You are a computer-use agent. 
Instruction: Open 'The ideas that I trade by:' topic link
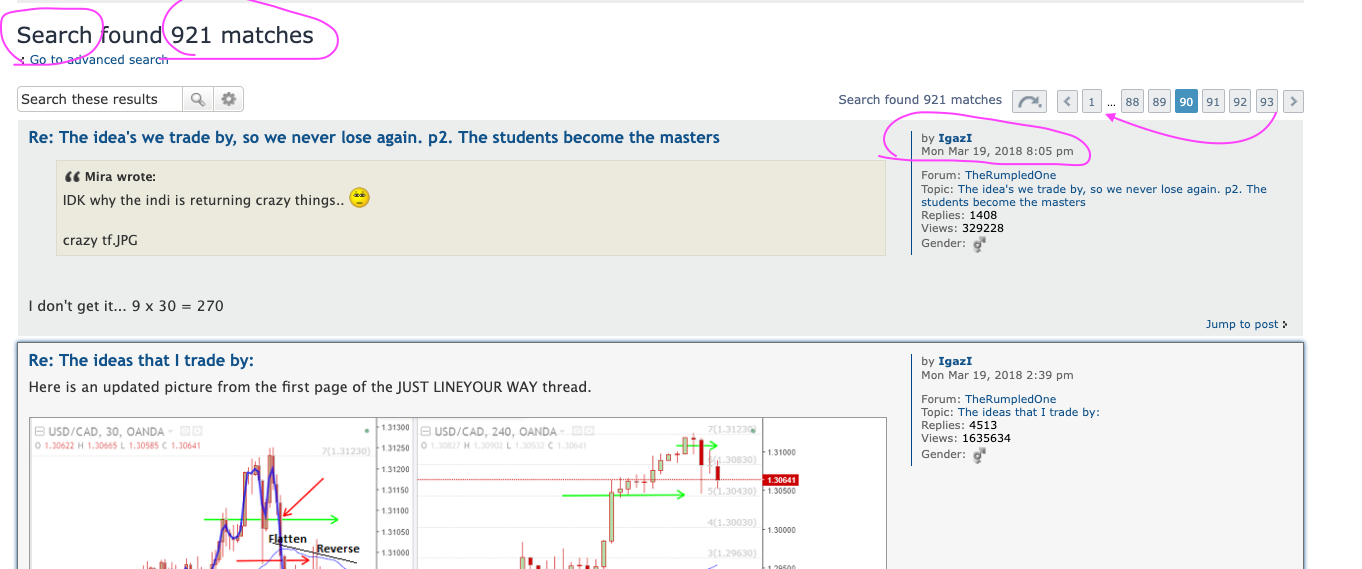(x=1028, y=412)
